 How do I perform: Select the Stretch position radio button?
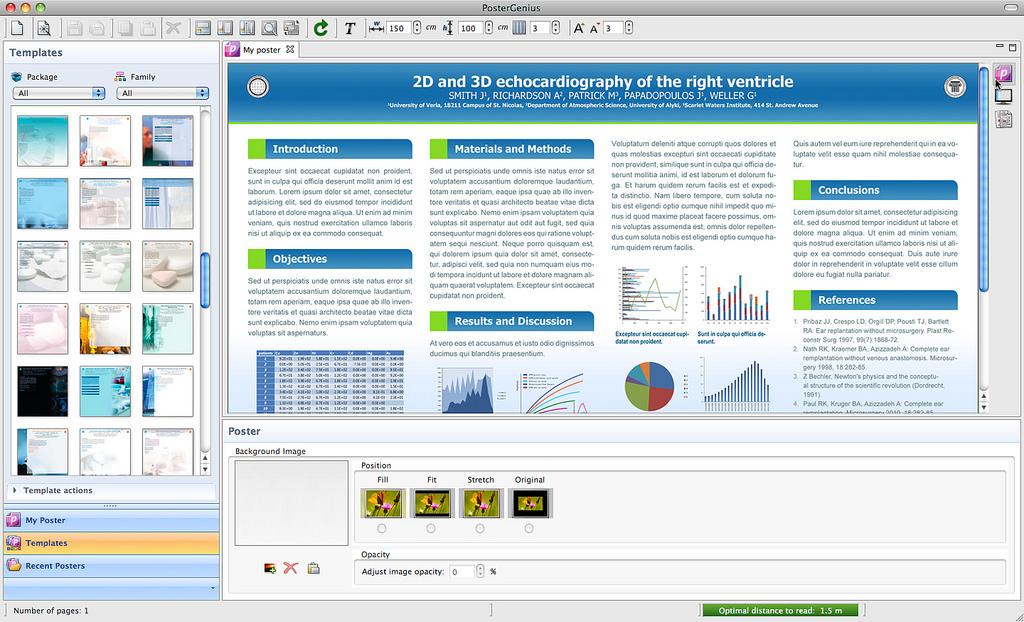pyautogui.click(x=480, y=528)
